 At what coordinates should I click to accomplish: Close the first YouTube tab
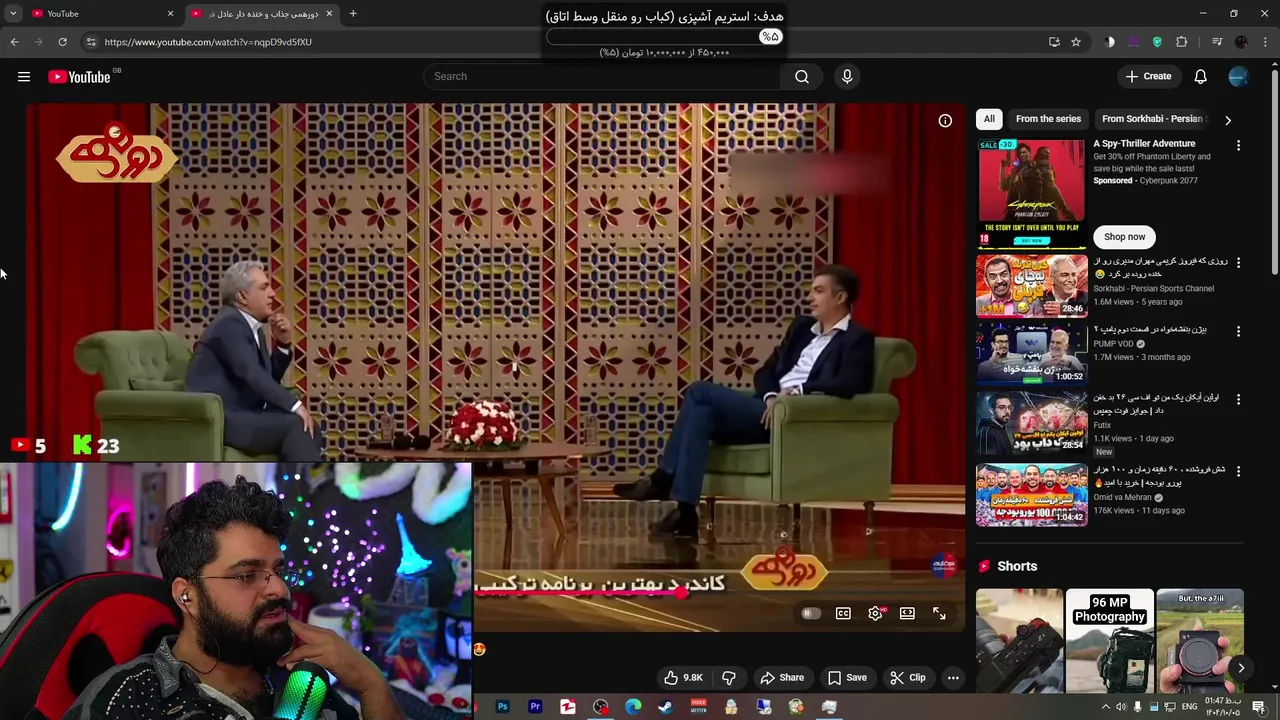click(170, 14)
